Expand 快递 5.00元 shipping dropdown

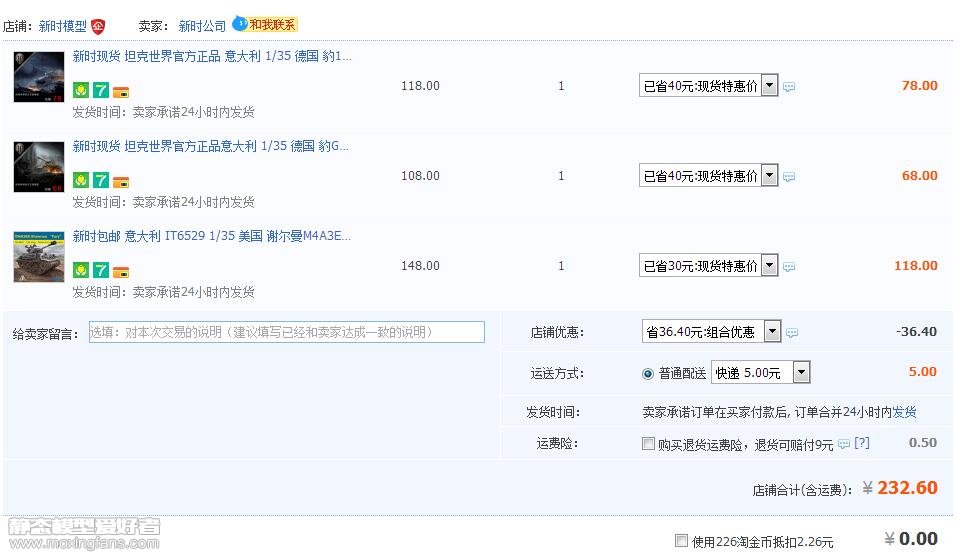pos(761,372)
